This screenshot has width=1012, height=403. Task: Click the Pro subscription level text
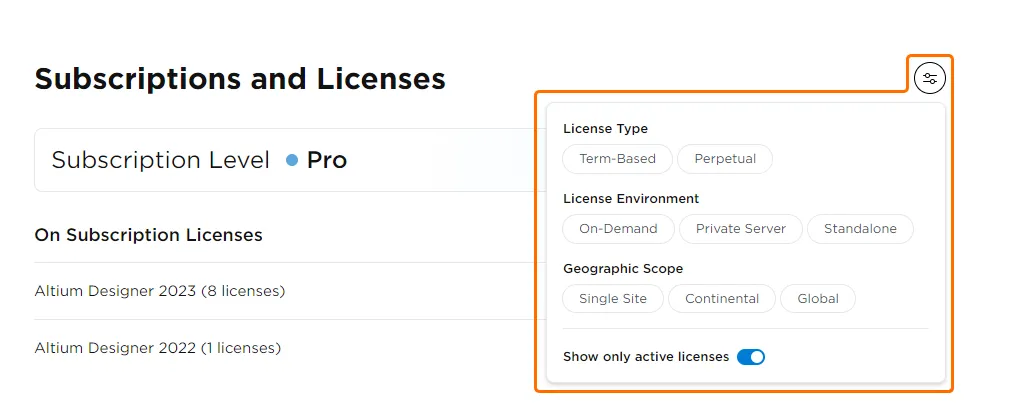coord(327,160)
